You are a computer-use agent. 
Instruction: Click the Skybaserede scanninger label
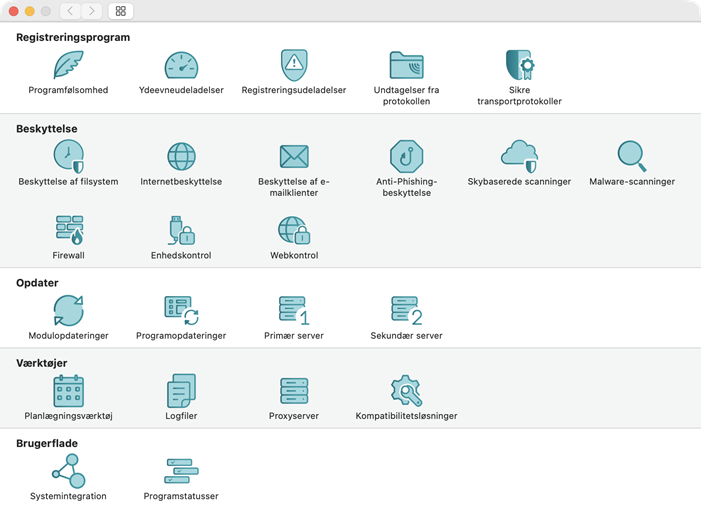(519, 182)
